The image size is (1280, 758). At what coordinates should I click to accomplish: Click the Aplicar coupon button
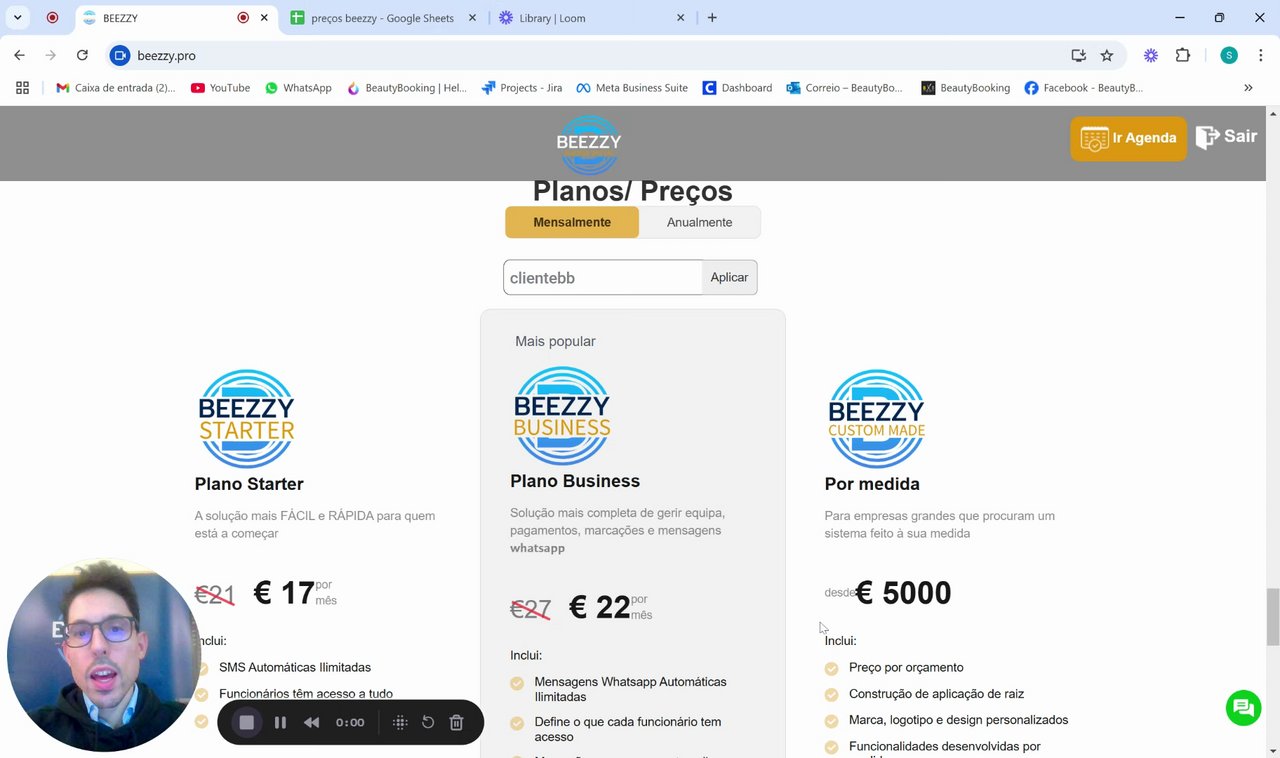pos(729,277)
